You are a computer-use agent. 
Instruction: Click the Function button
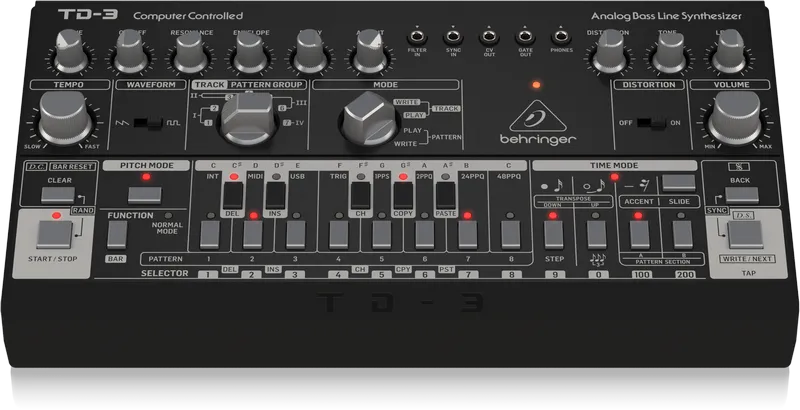pos(117,235)
